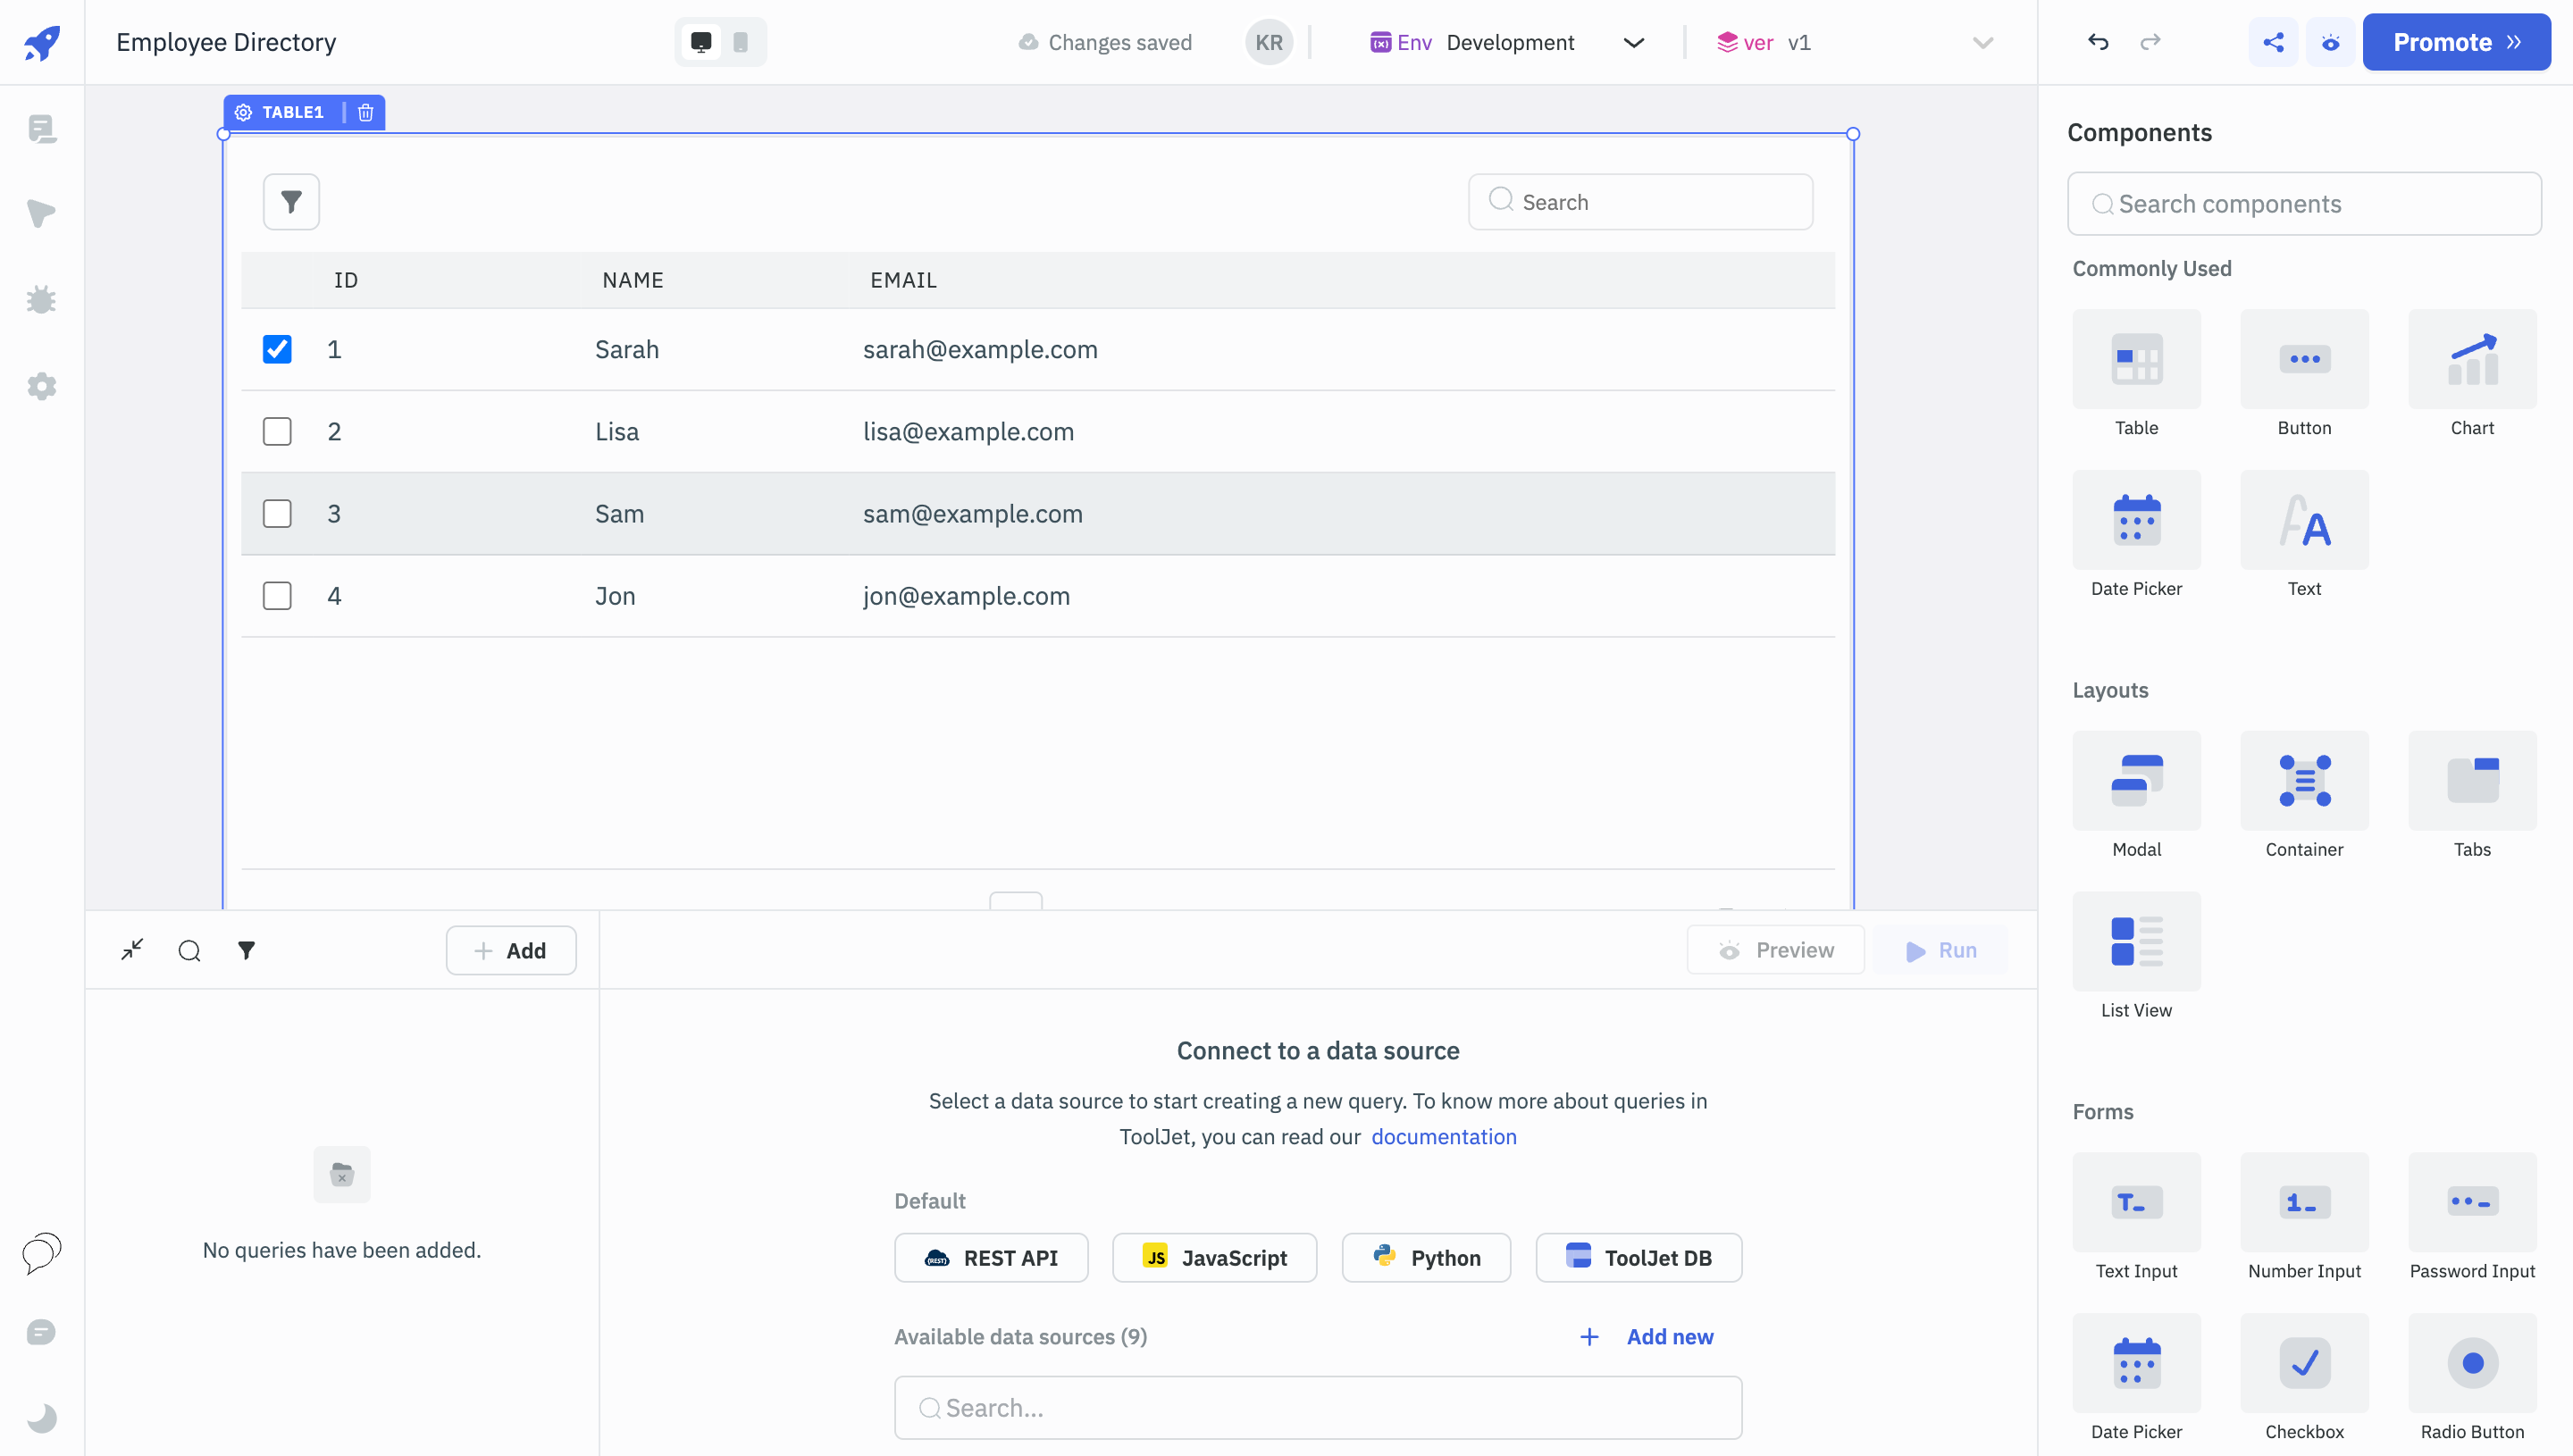Select the checkbox for the Jon row

coord(277,596)
